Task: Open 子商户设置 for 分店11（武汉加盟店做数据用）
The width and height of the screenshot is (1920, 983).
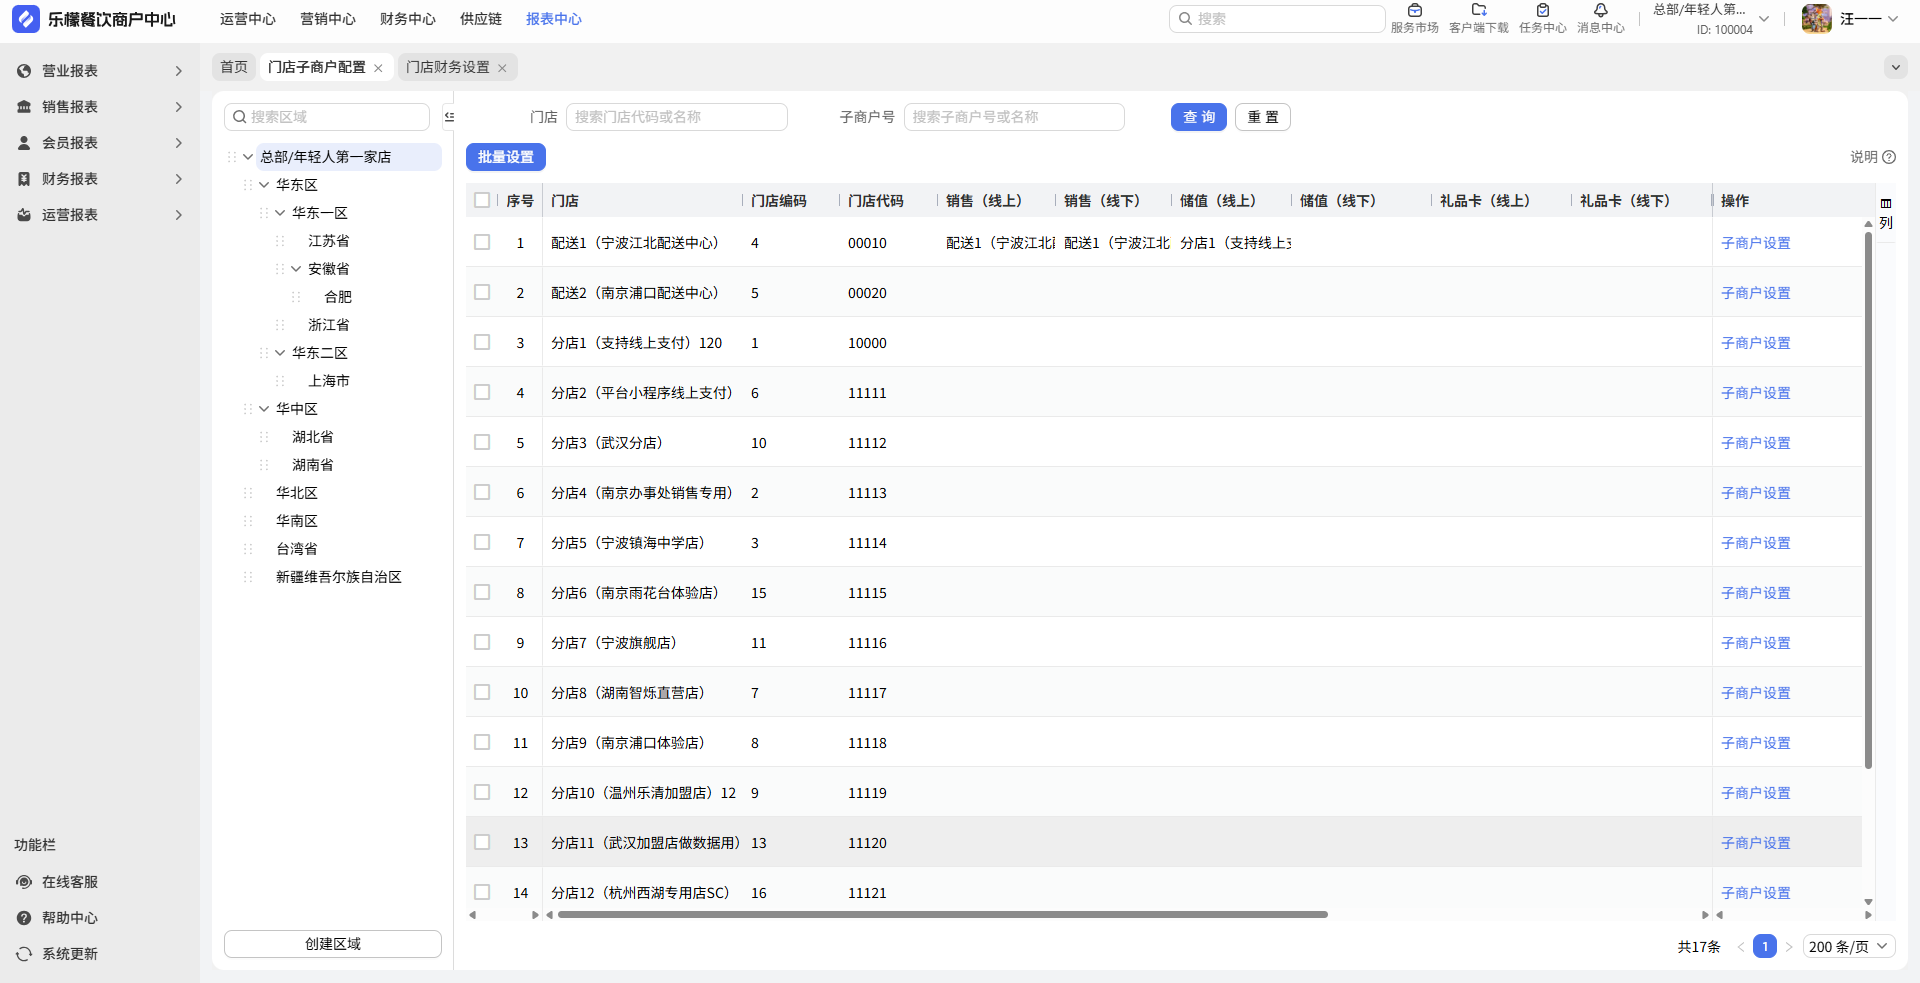Action: click(1756, 843)
